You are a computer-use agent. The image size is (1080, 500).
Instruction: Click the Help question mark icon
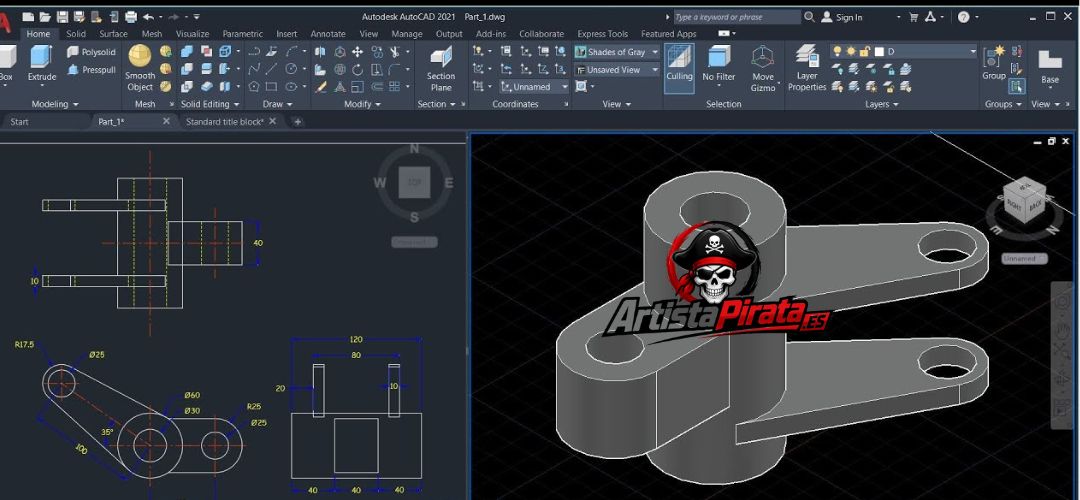[x=964, y=17]
